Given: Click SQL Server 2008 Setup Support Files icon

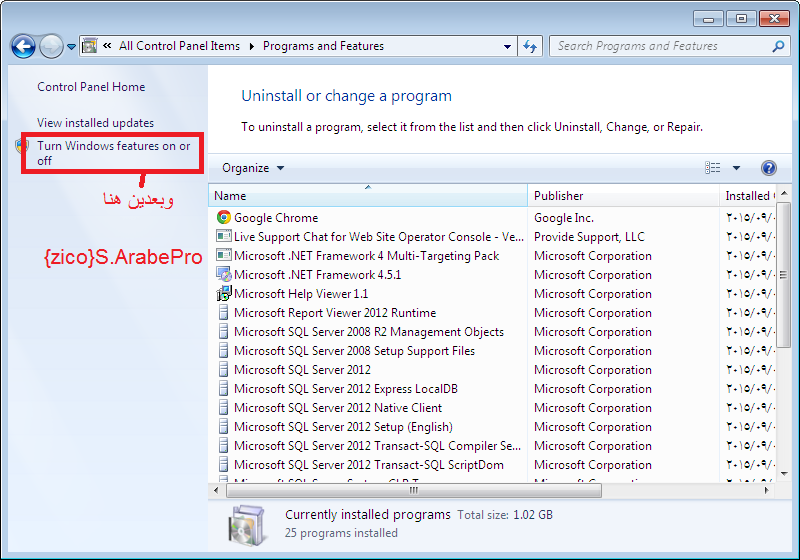Looking at the screenshot, I should [223, 350].
